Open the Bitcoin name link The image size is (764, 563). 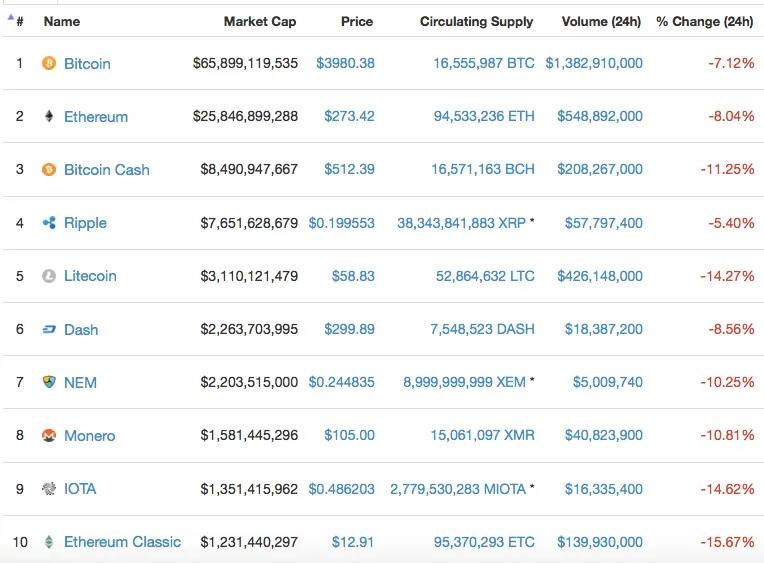87,63
